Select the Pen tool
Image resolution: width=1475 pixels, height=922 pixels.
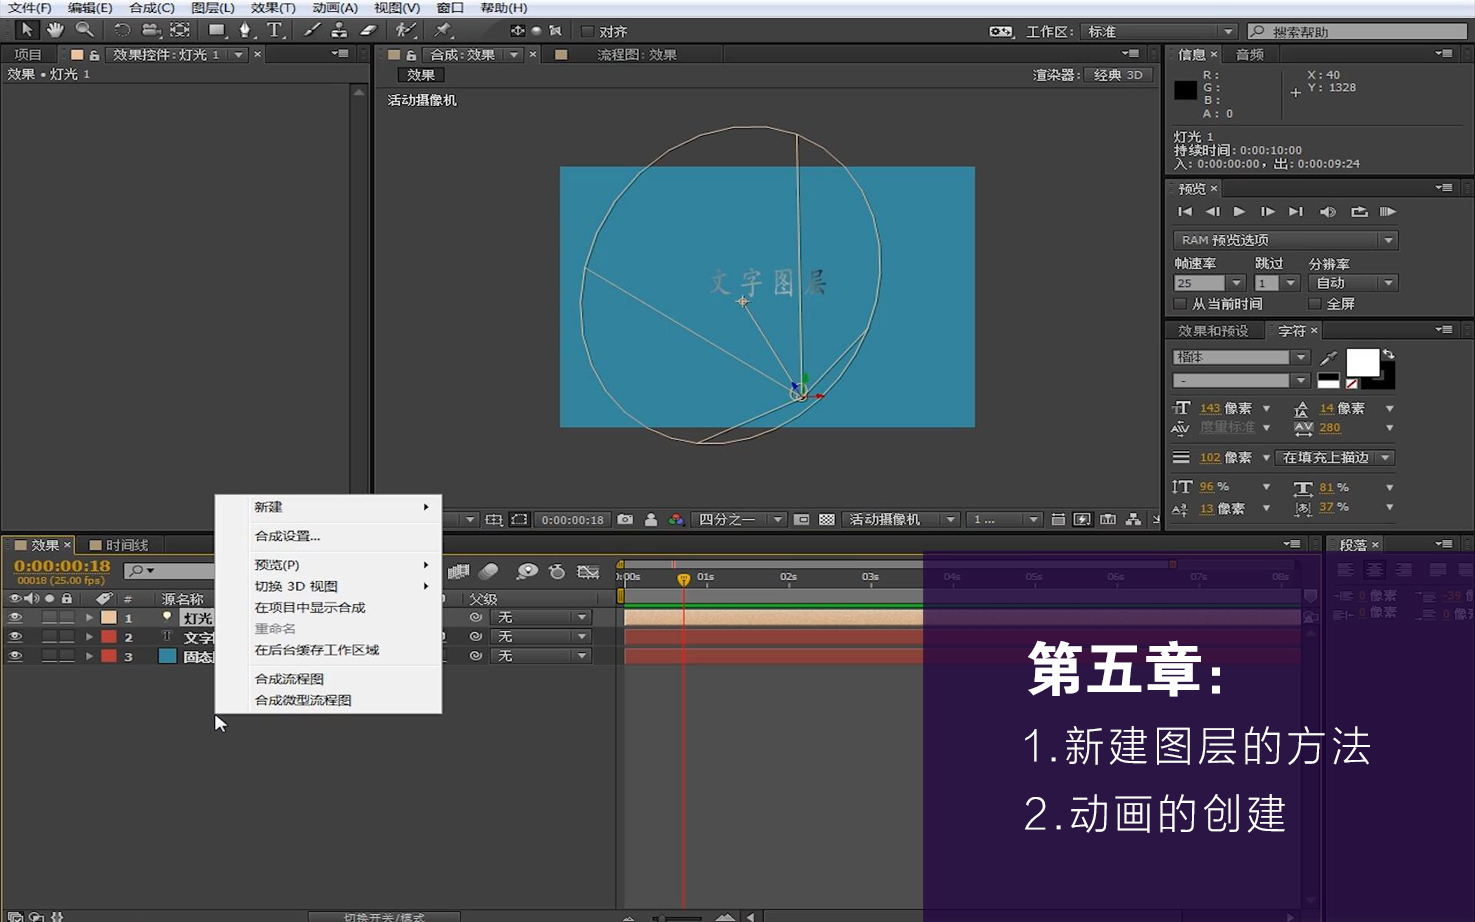tap(245, 30)
